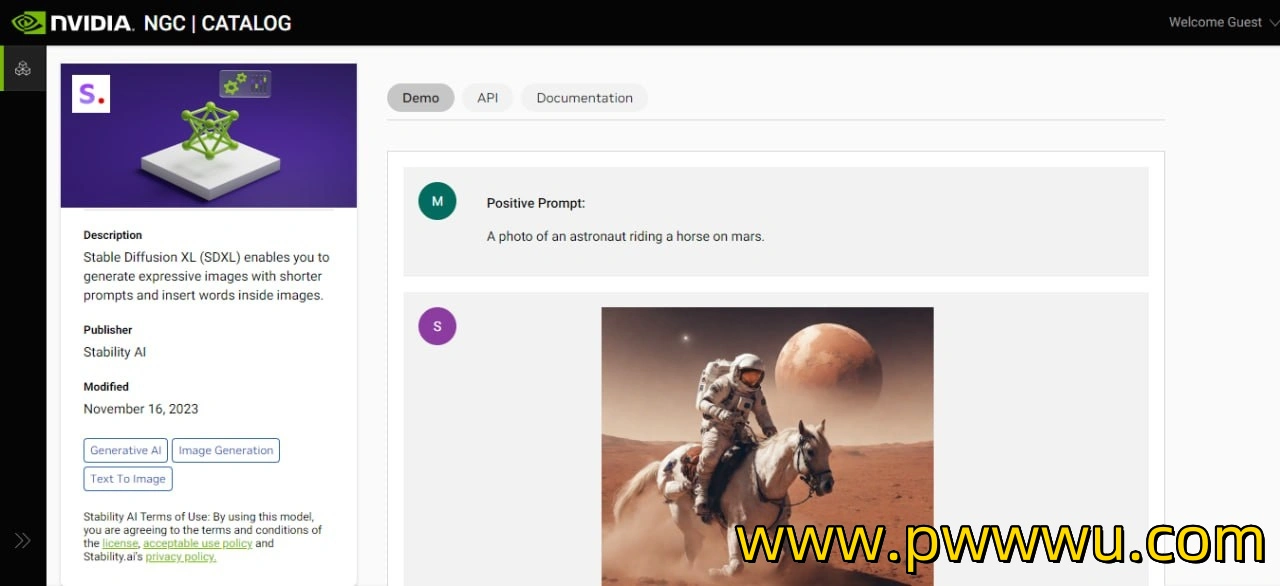This screenshot has width=1280, height=586.
Task: Switch to the Demo tab
Action: (x=421, y=98)
